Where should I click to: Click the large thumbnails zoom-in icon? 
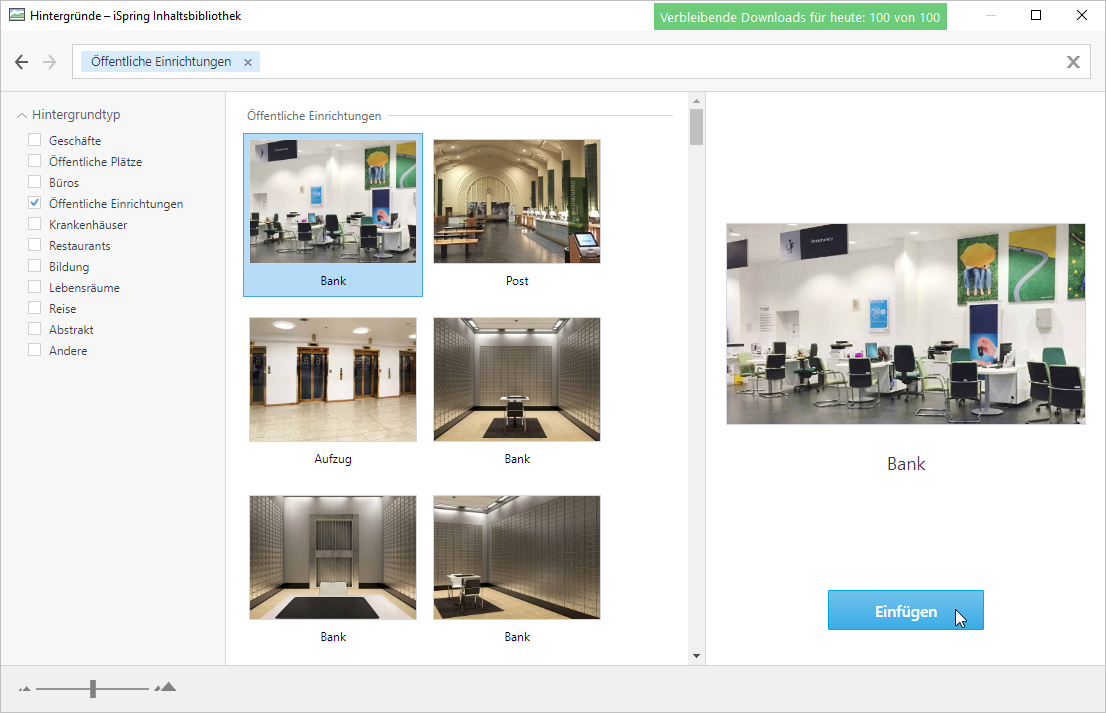[166, 688]
